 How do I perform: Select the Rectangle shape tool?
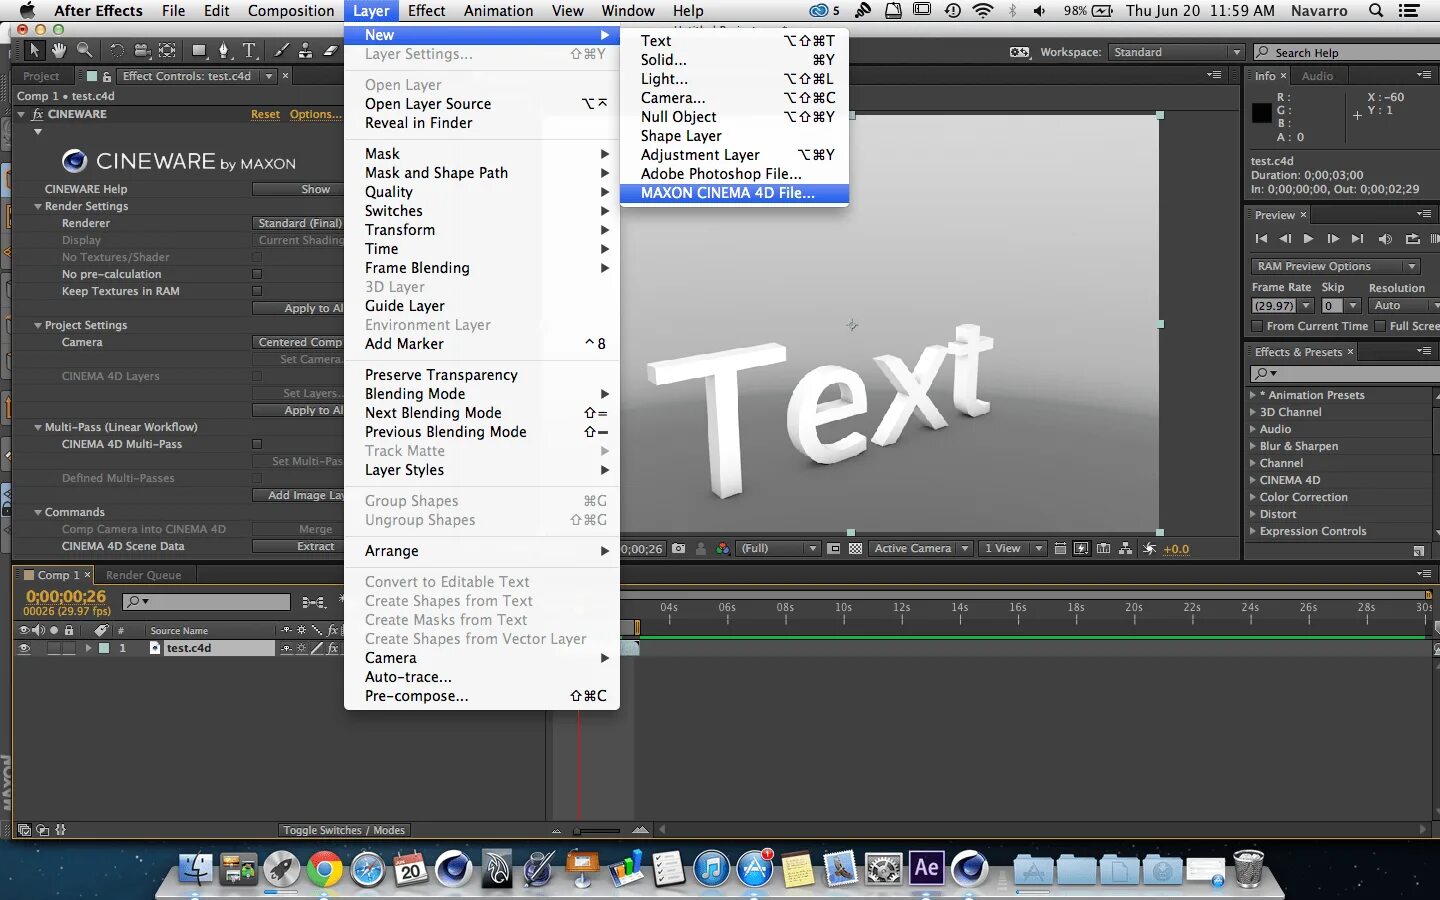pyautogui.click(x=200, y=51)
